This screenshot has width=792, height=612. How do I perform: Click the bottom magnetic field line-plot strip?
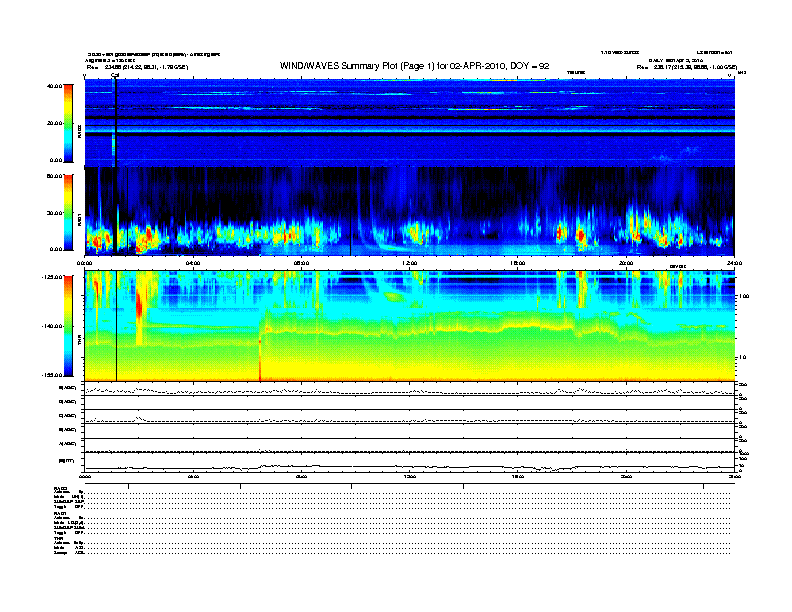(410, 463)
